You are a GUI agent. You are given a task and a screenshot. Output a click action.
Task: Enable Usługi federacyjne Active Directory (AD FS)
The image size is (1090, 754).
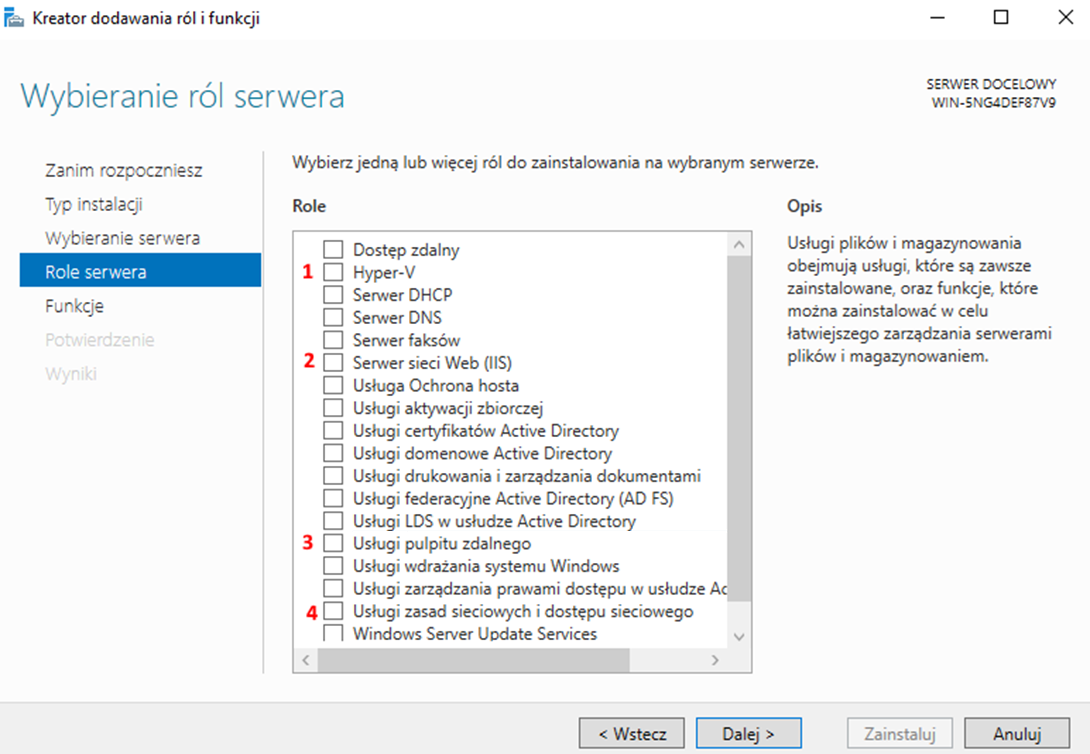click(x=333, y=498)
